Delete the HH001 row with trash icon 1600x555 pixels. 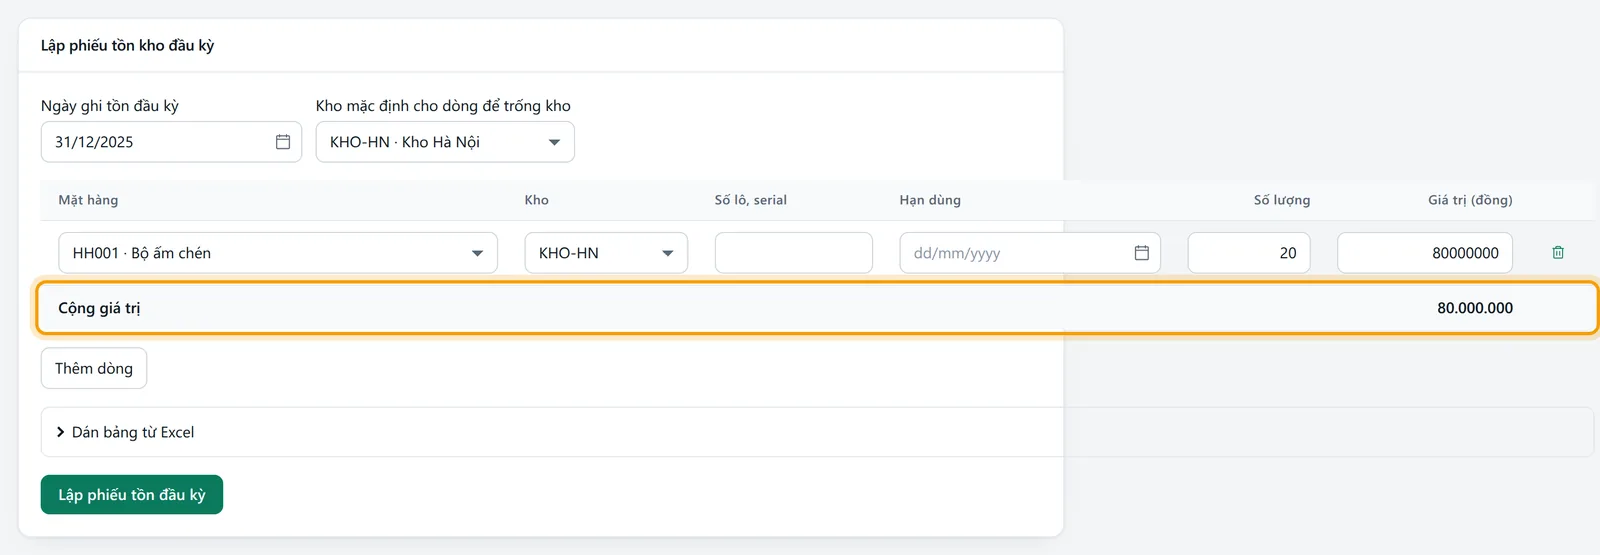pyautogui.click(x=1557, y=253)
